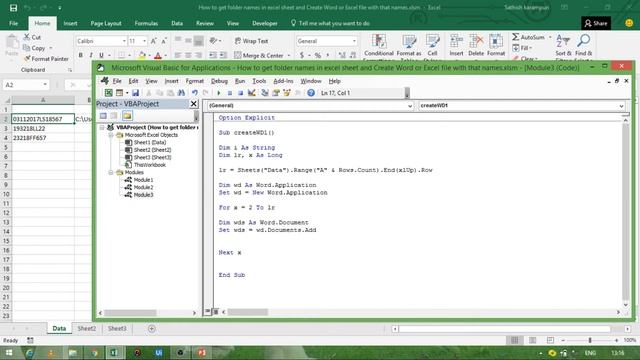Collapse Microsoft Excel Objects folder node

click(111, 135)
